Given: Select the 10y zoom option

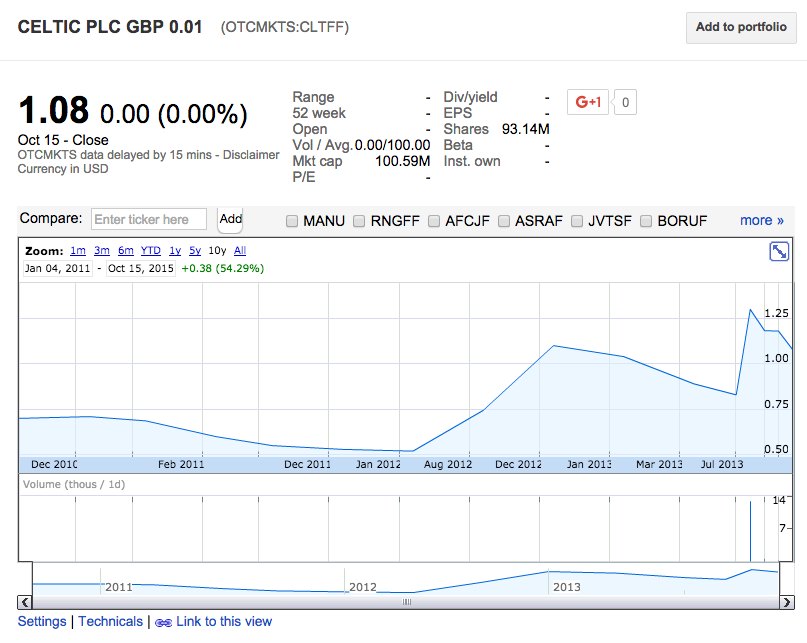Looking at the screenshot, I should tap(217, 251).
